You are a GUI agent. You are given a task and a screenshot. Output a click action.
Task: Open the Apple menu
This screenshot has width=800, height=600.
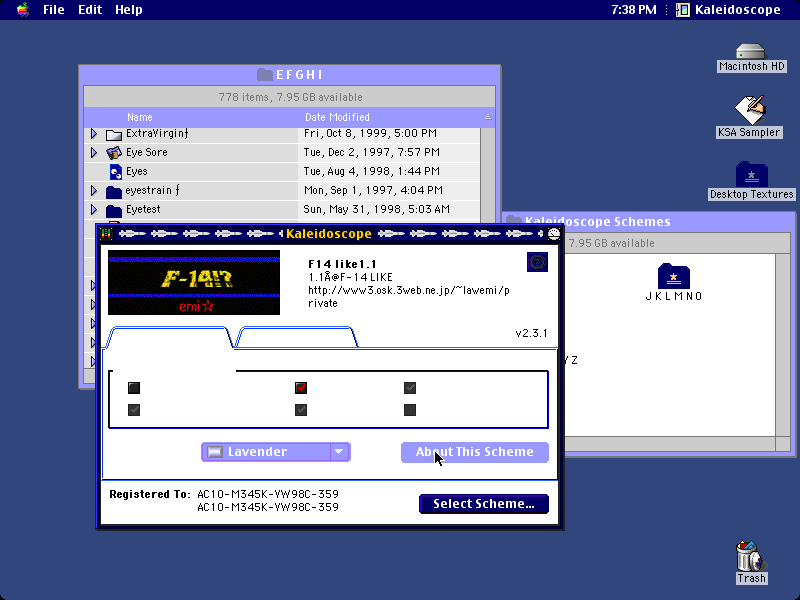click(23, 10)
